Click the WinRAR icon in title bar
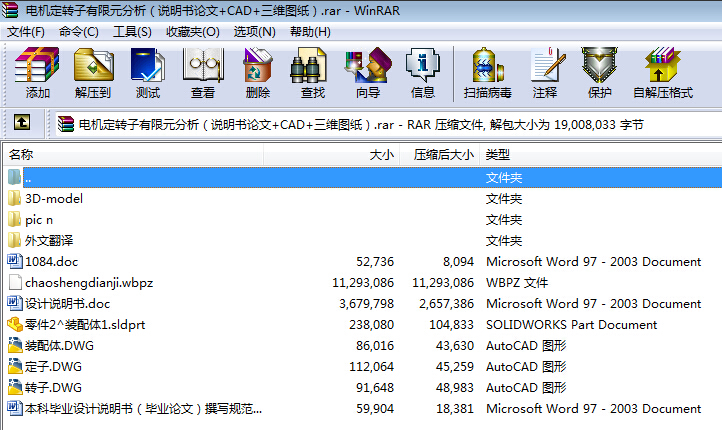The height and width of the screenshot is (430, 722). point(10,10)
